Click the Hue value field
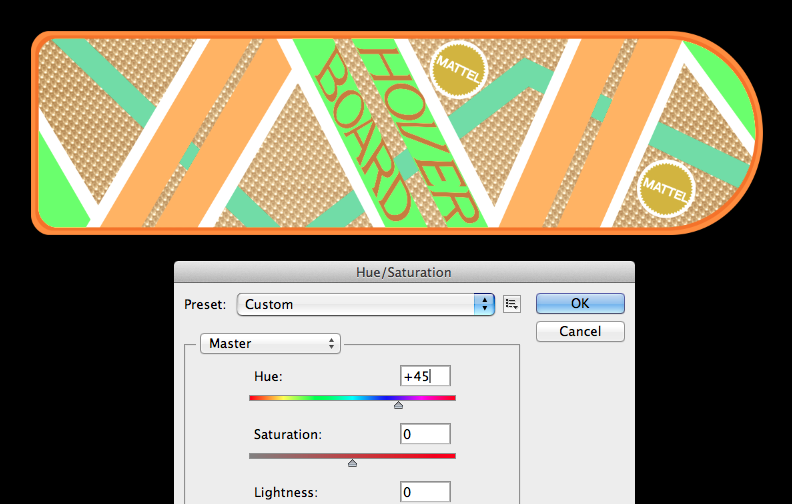Image resolution: width=792 pixels, height=504 pixels. (425, 376)
